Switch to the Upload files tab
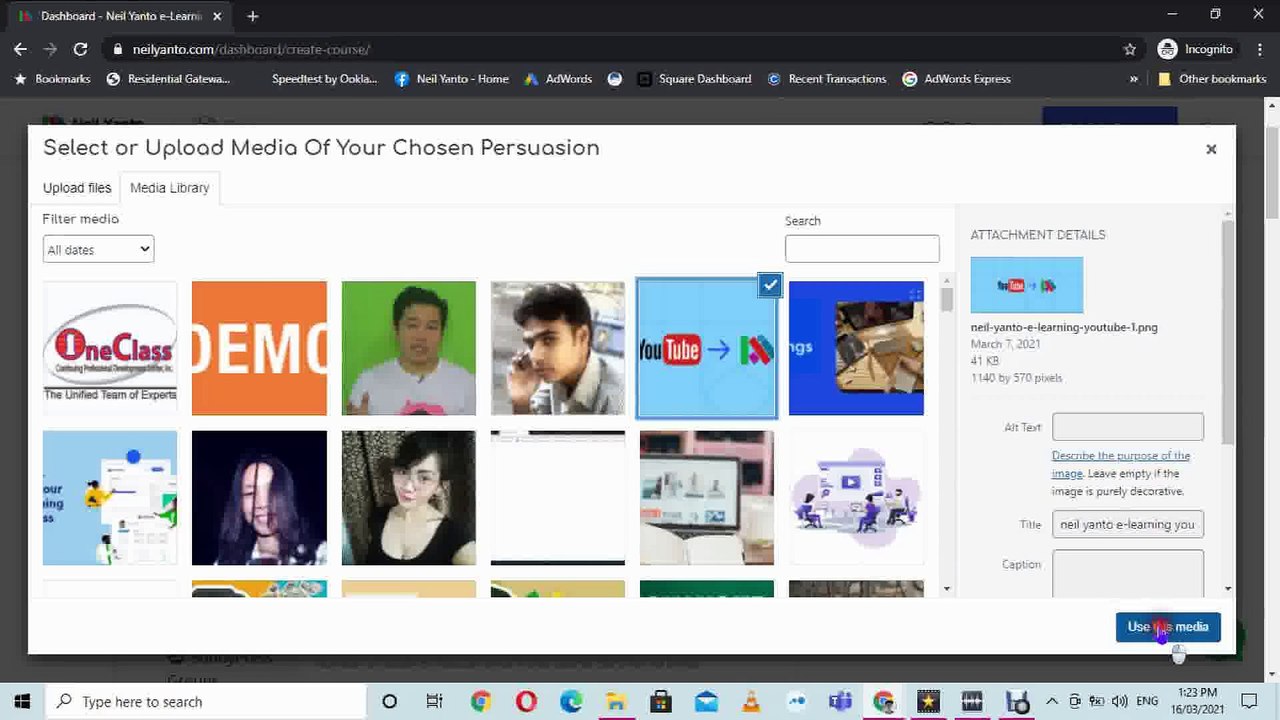This screenshot has height=720, width=1280. 77,188
